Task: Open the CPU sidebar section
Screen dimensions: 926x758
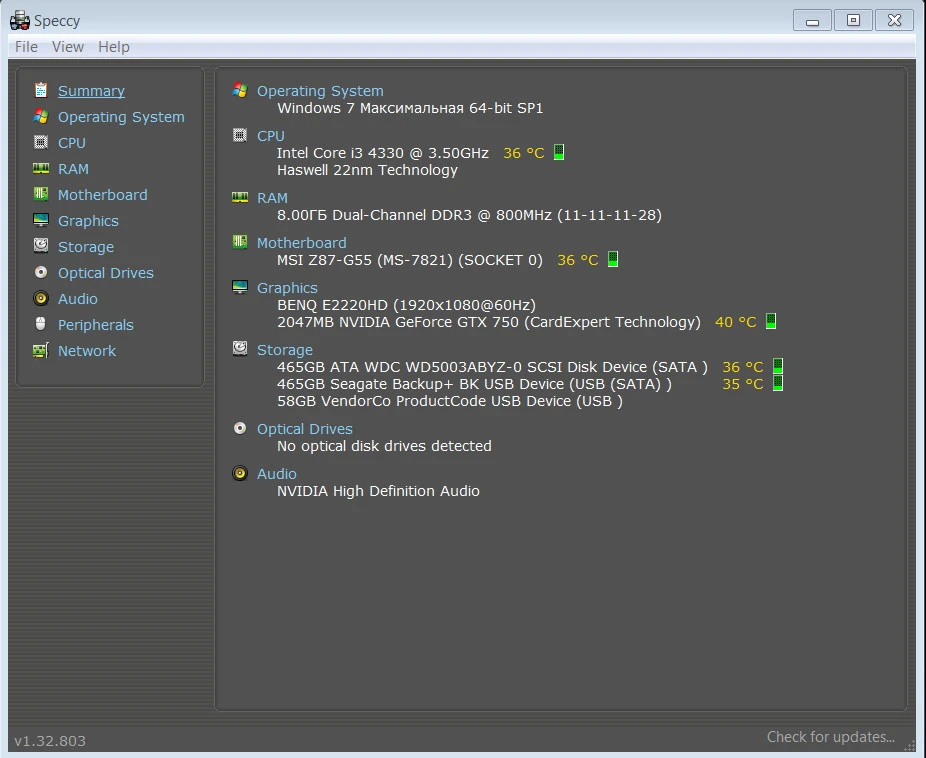Action: (x=71, y=143)
